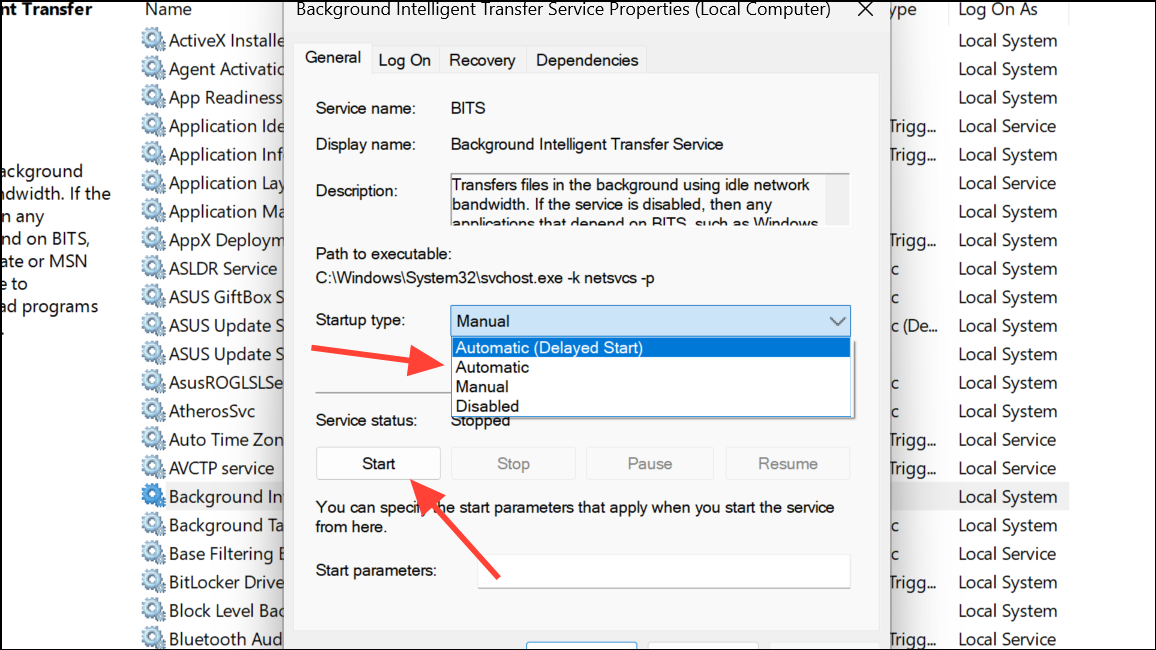Click the AVCTP service gear icon
The width and height of the screenshot is (1156, 650).
coord(153,467)
